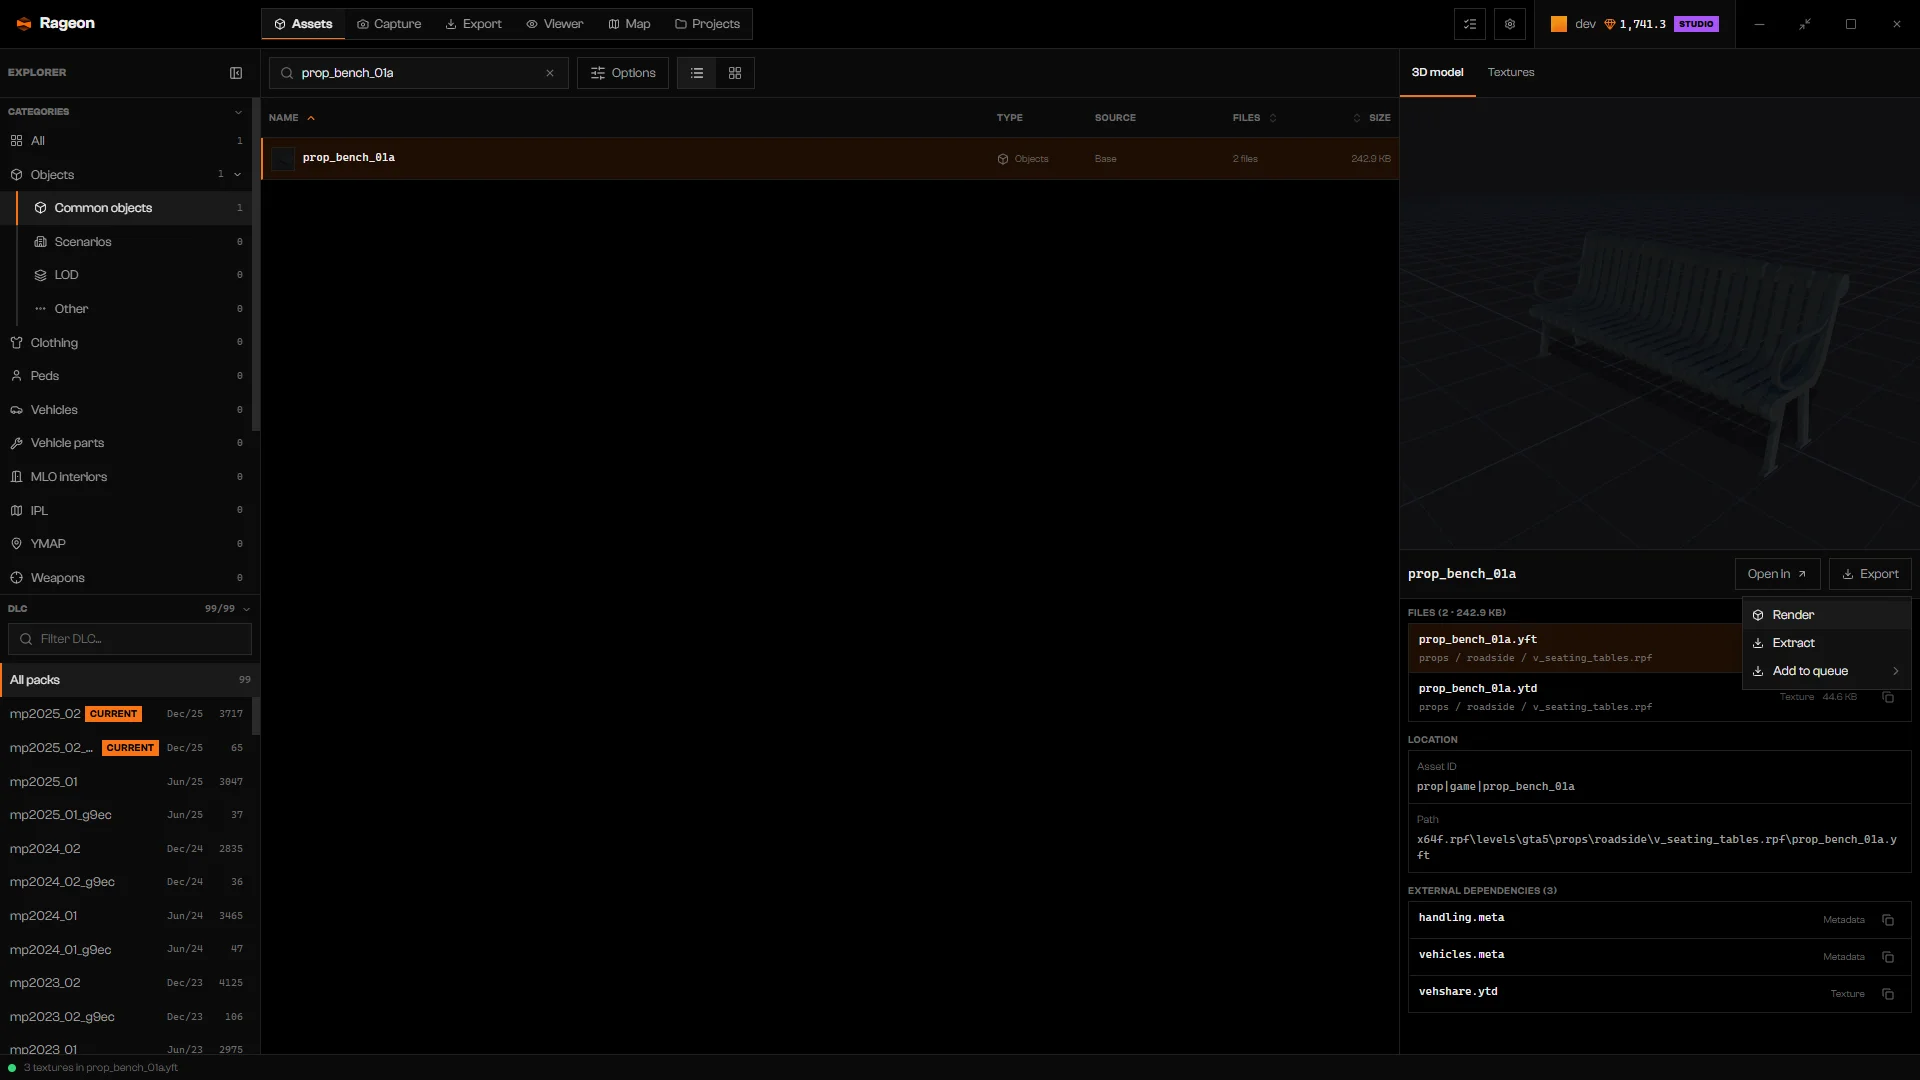Choose Extract from Export menu
The width and height of the screenshot is (1920, 1080).
[x=1826, y=643]
